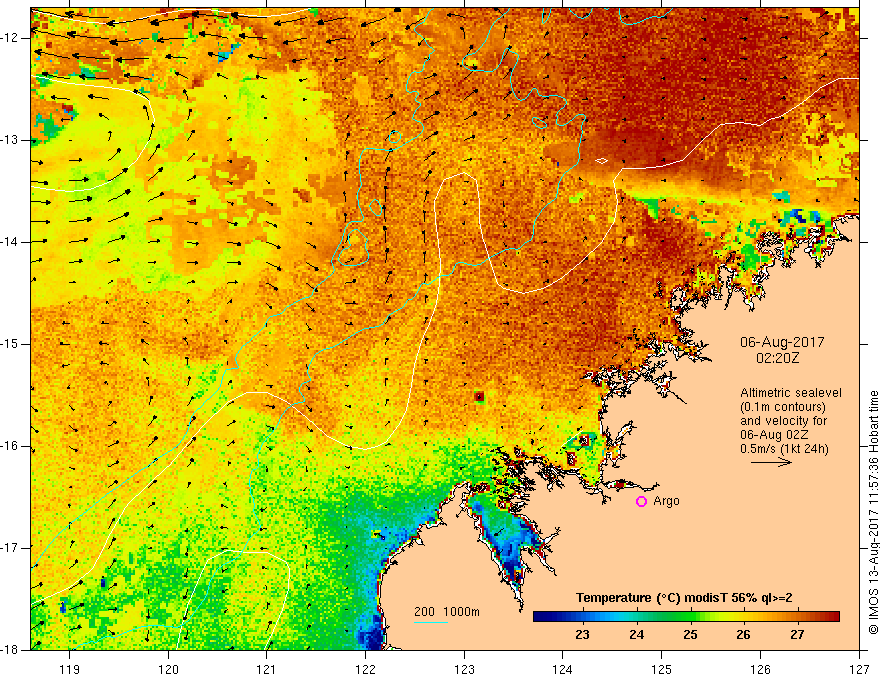Click longitude axis label 124
The width and height of the screenshot is (880, 680).
563,669
